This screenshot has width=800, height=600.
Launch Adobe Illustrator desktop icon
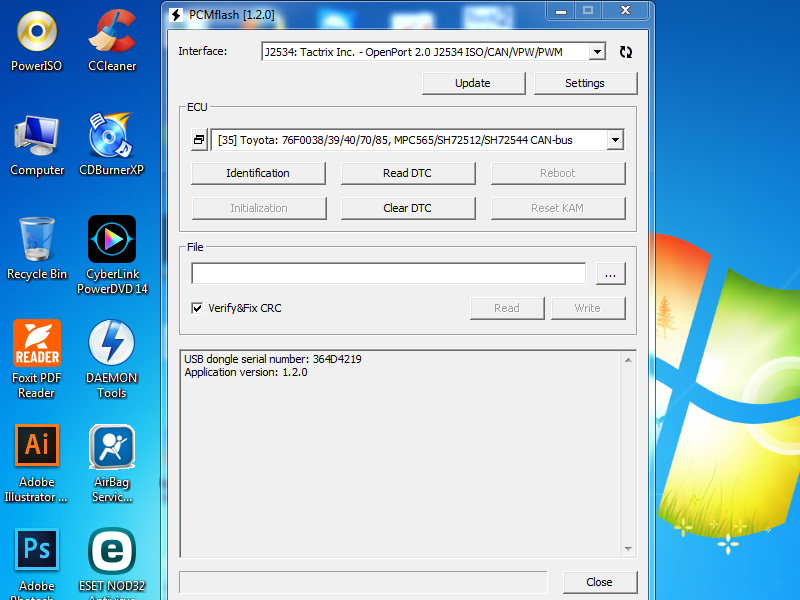pyautogui.click(x=37, y=463)
